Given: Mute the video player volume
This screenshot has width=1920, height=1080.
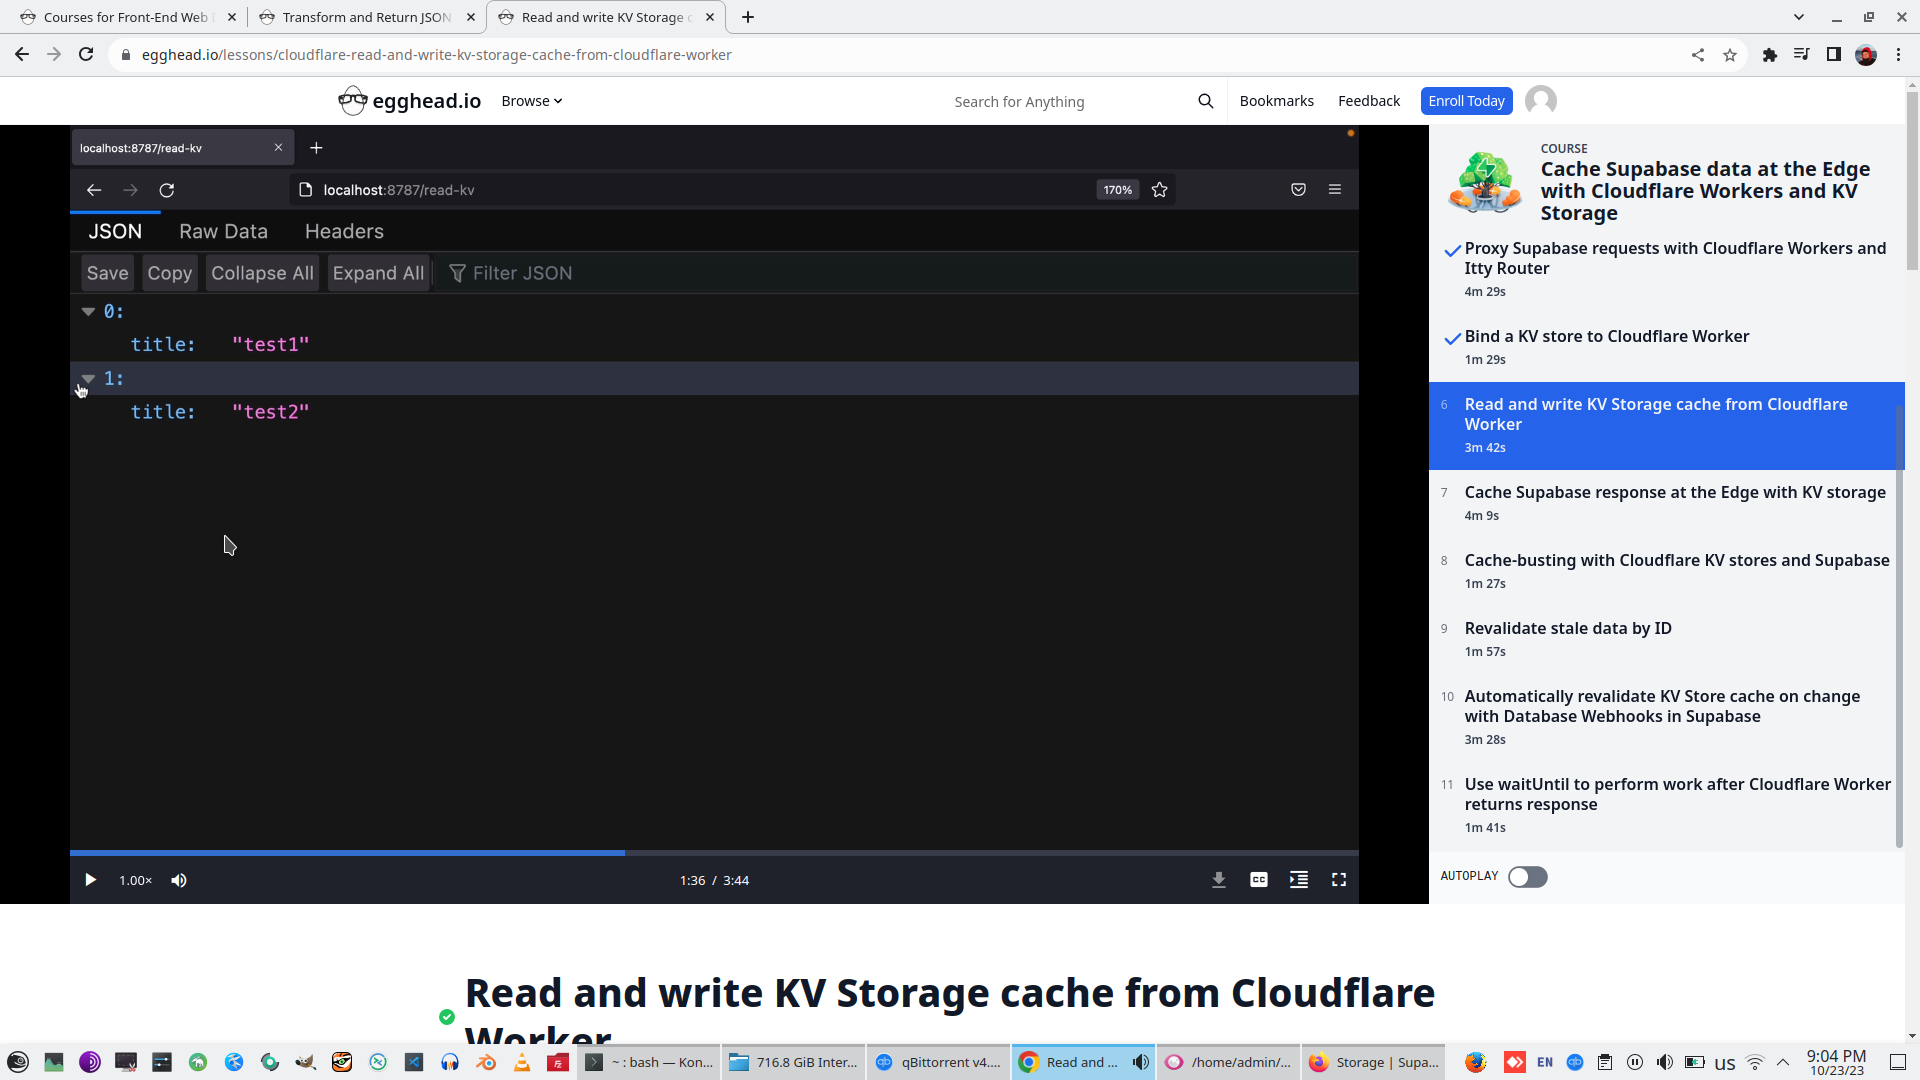Looking at the screenshot, I should 179,880.
